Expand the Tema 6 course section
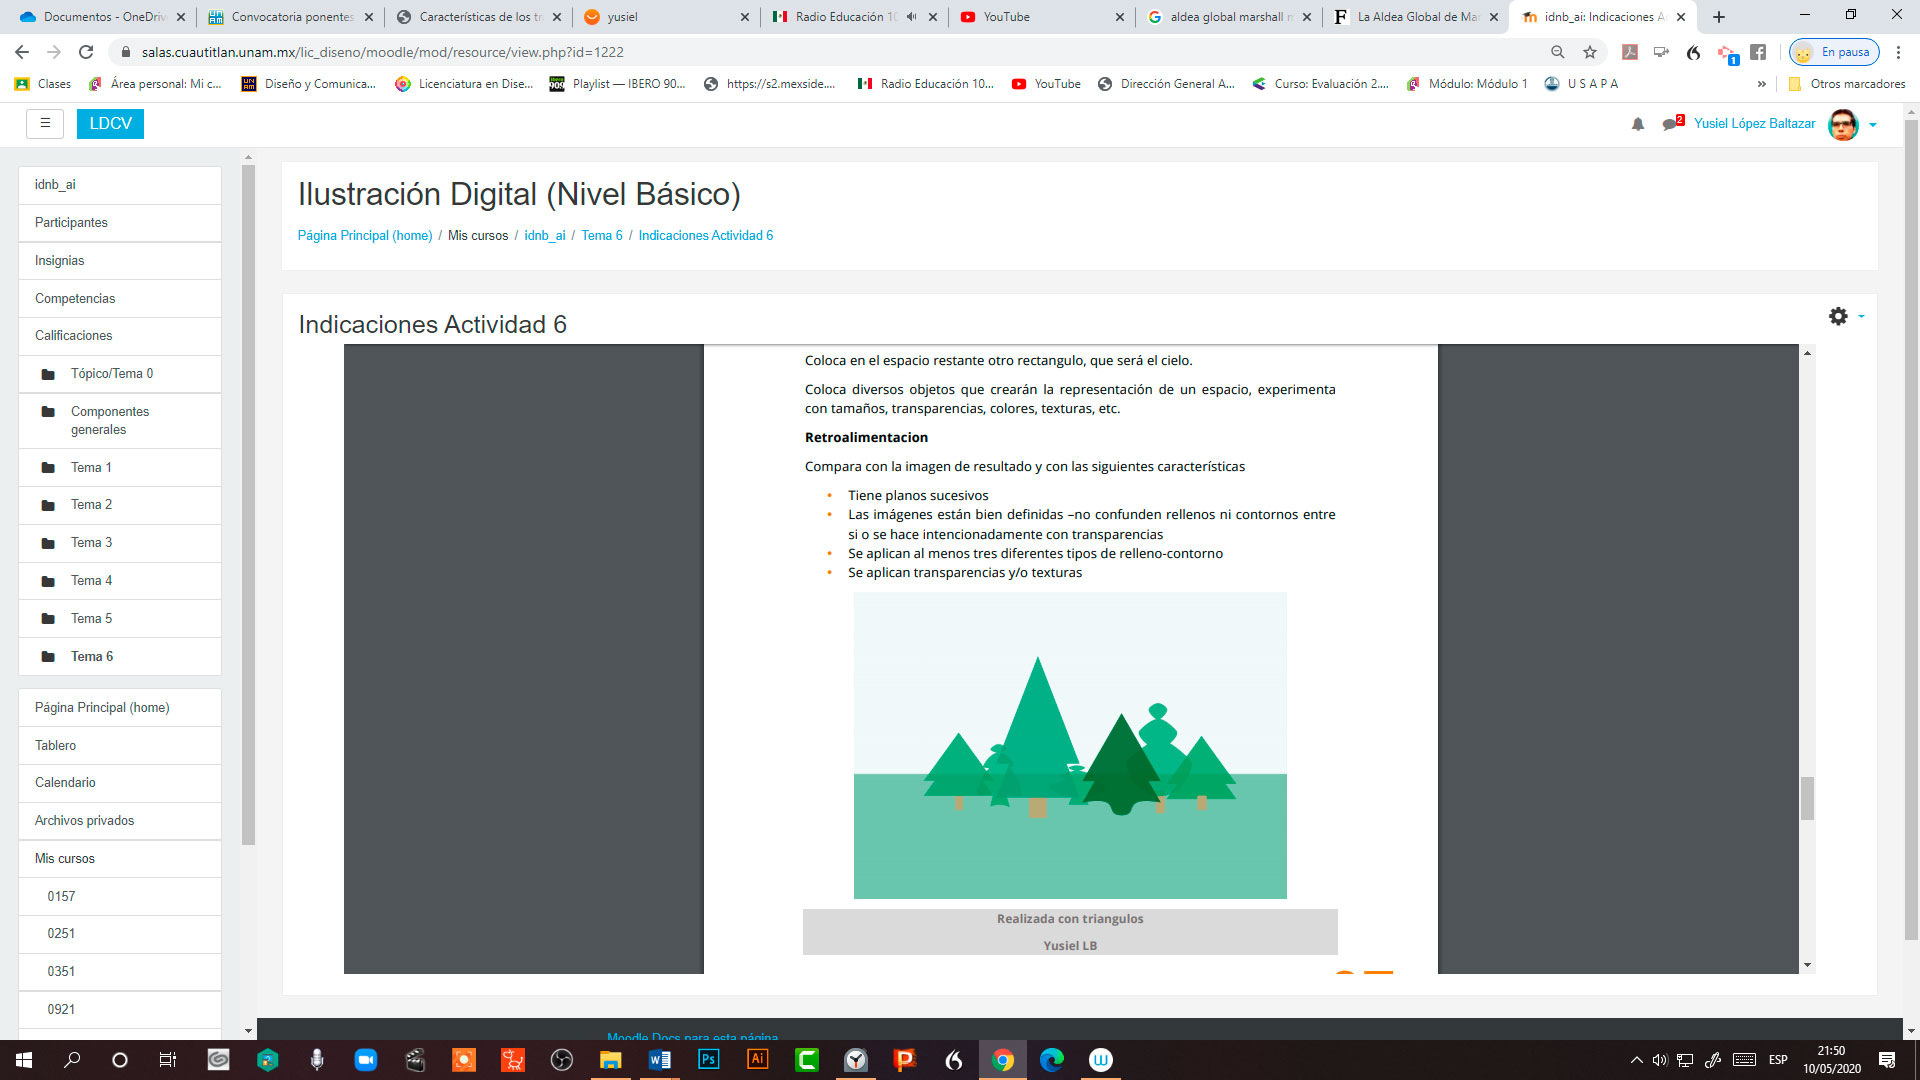This screenshot has height=1080, width=1920. click(x=91, y=655)
